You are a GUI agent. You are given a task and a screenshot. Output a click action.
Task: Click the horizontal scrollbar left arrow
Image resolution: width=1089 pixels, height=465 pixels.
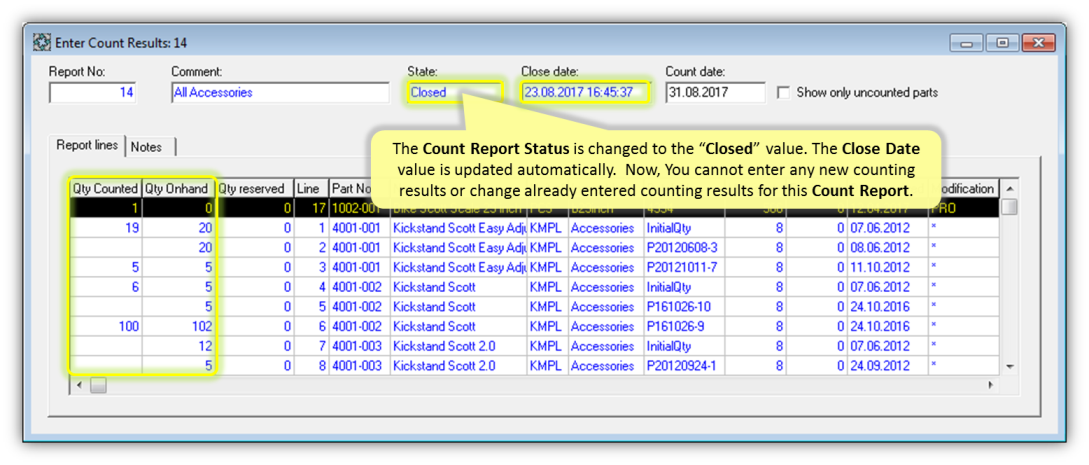pyautogui.click(x=77, y=385)
